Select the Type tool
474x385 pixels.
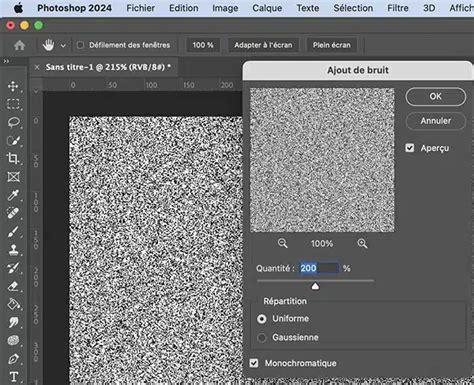pos(13,377)
